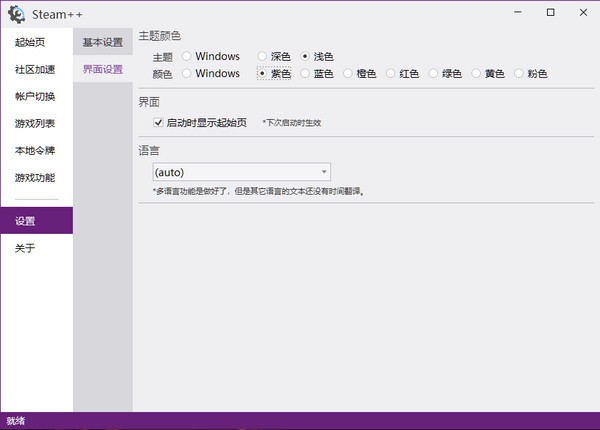Switch to the 基本设置 tab
Screen dimensions: 600x430
pyautogui.click(x=103, y=43)
